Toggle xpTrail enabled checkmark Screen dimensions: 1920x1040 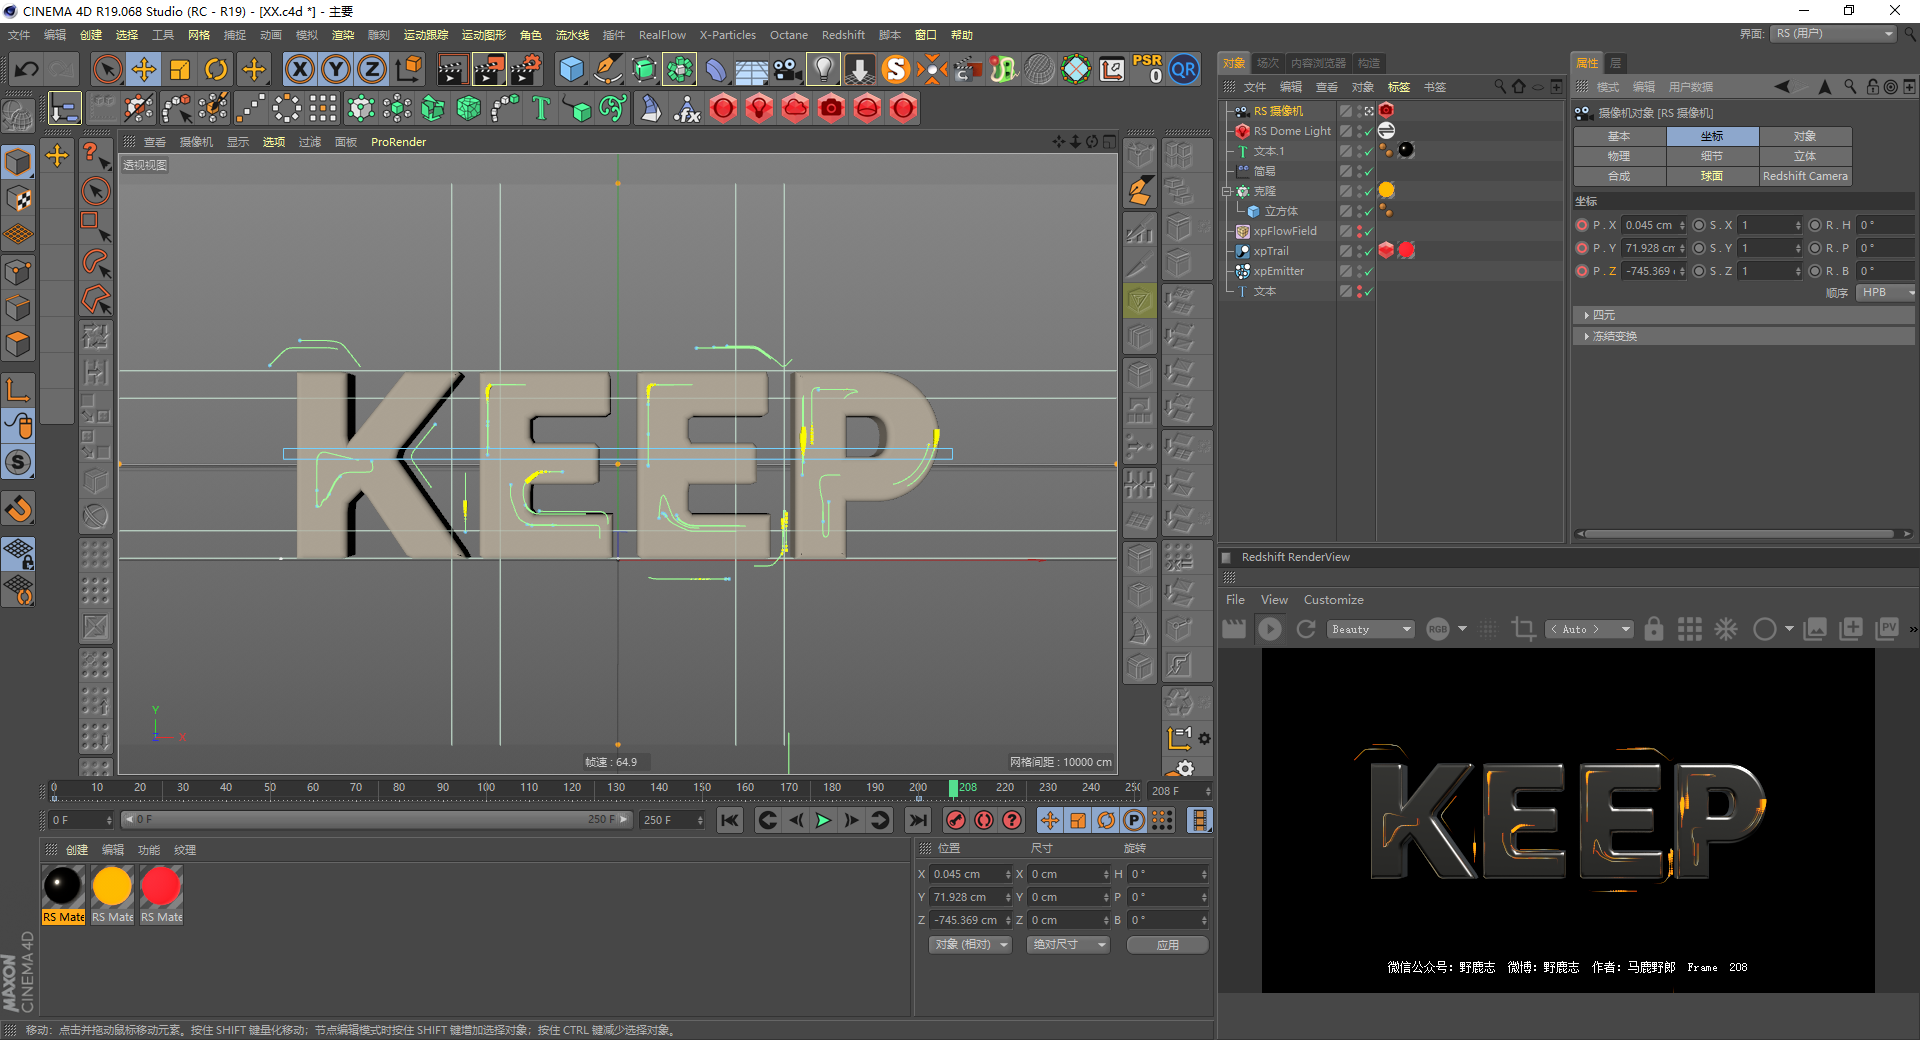1368,251
